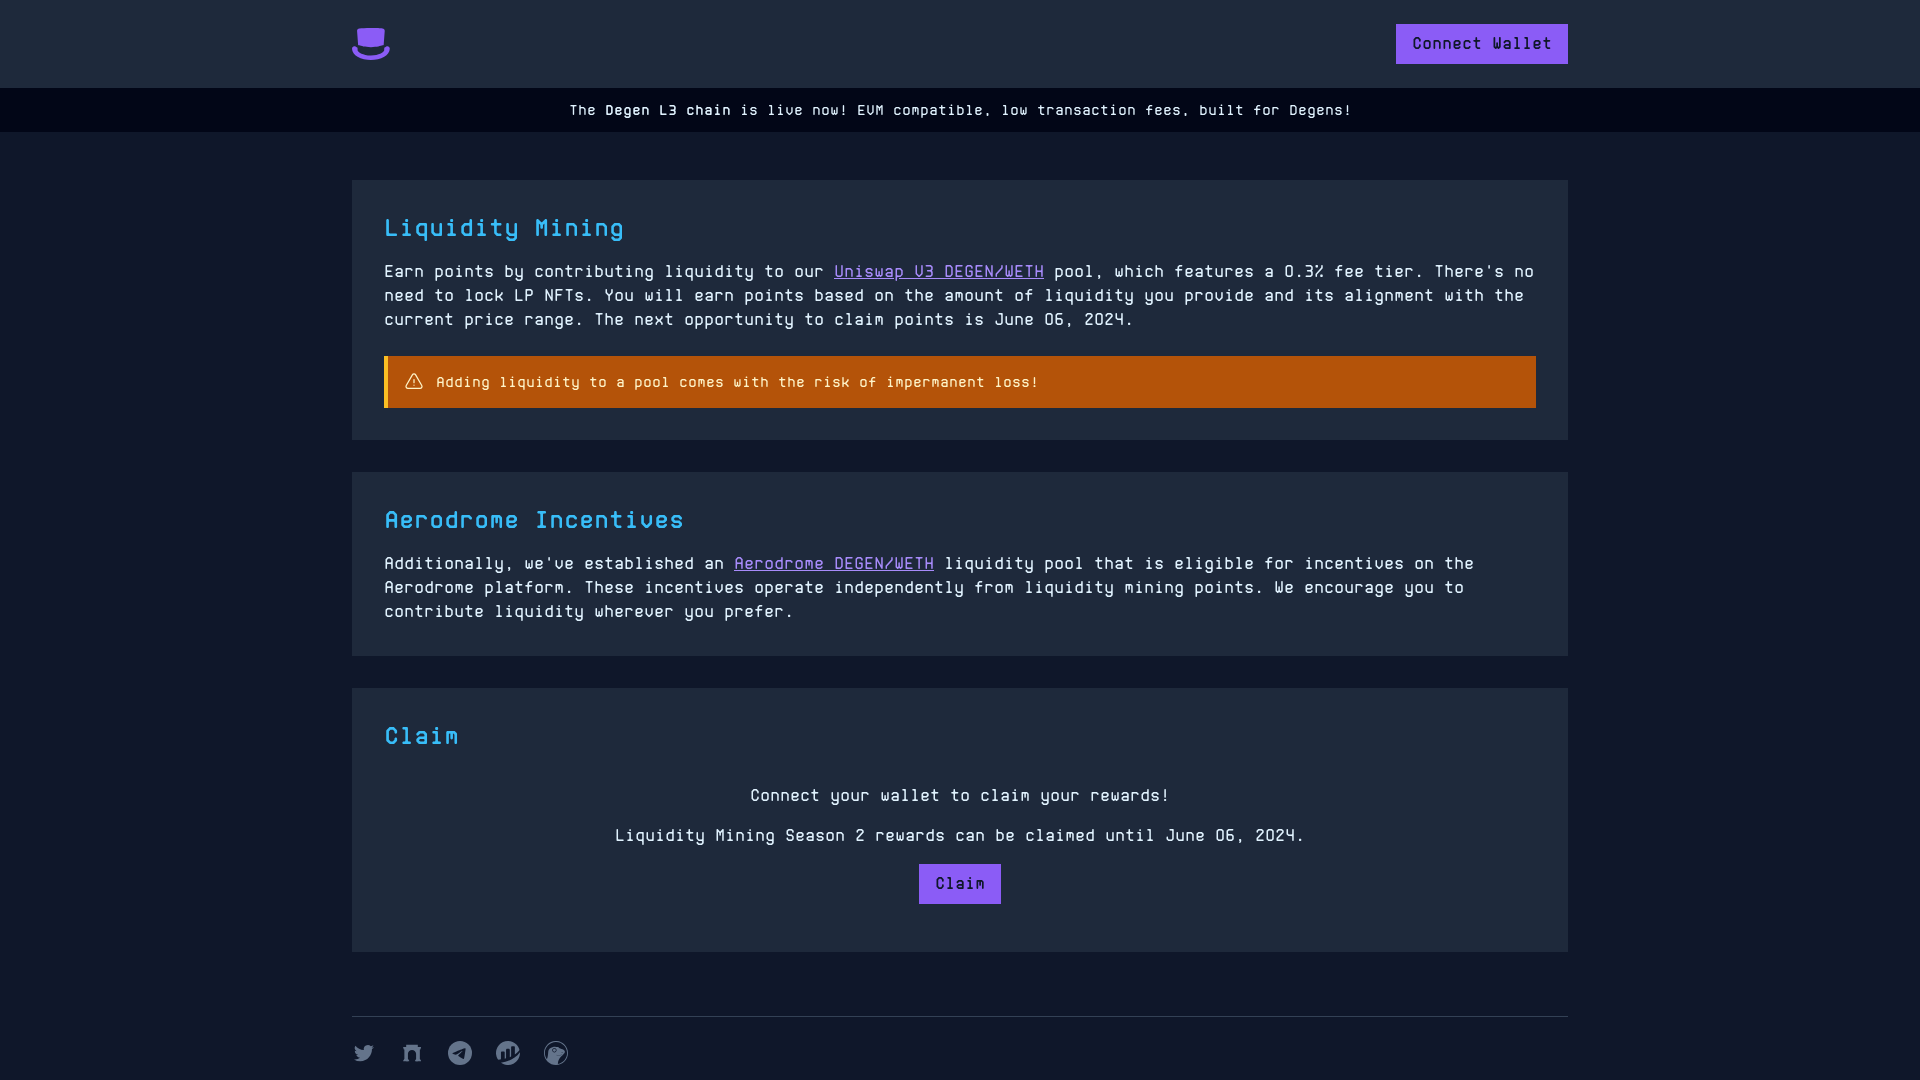The image size is (1920, 1080).
Task: Click the purple top hat Degen logo
Action: (371, 44)
